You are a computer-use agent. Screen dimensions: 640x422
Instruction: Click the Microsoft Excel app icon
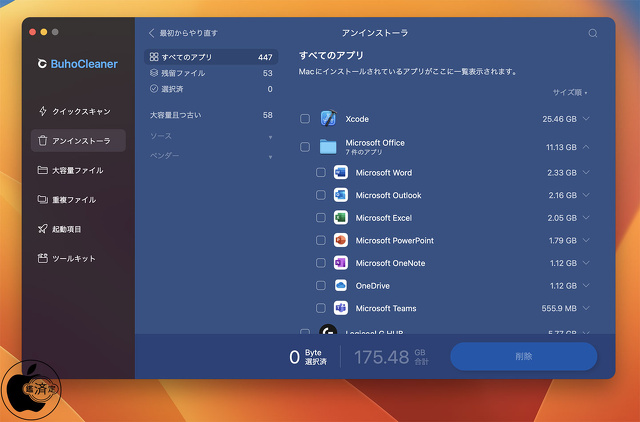click(x=340, y=218)
